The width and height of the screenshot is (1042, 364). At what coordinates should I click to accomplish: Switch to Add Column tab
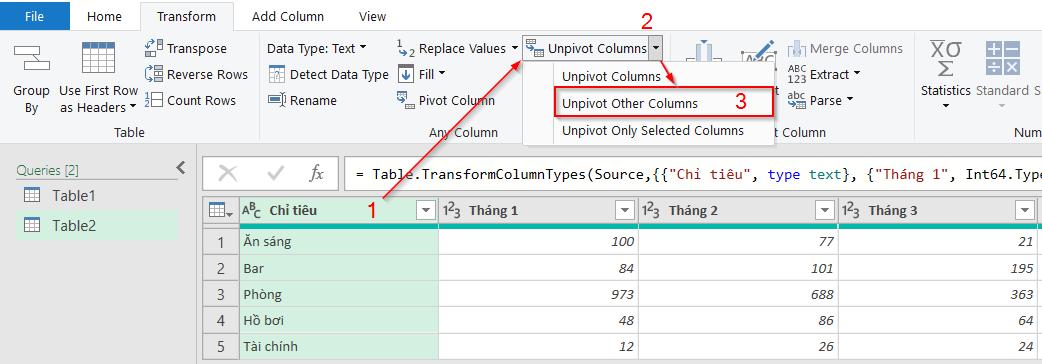coord(288,17)
